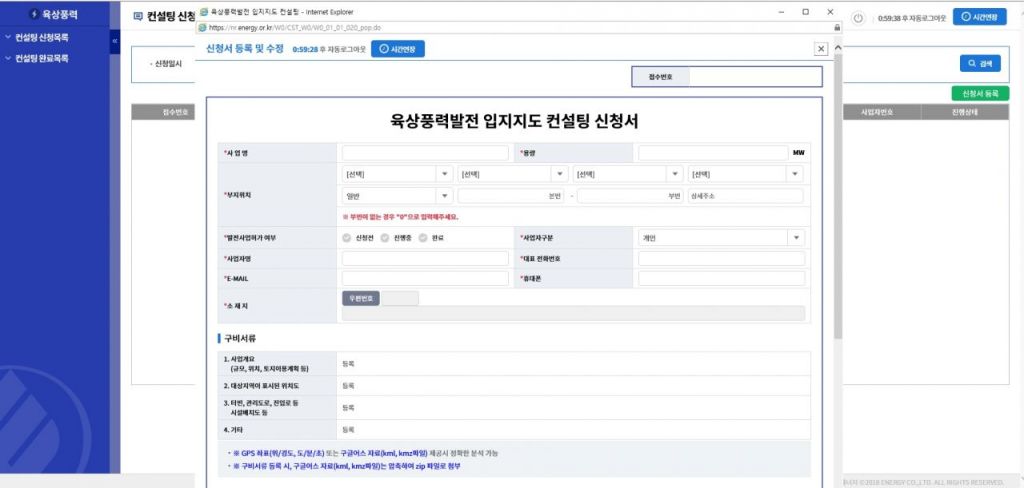
Task: Select the 신청전 radio button
Action: pyautogui.click(x=347, y=238)
